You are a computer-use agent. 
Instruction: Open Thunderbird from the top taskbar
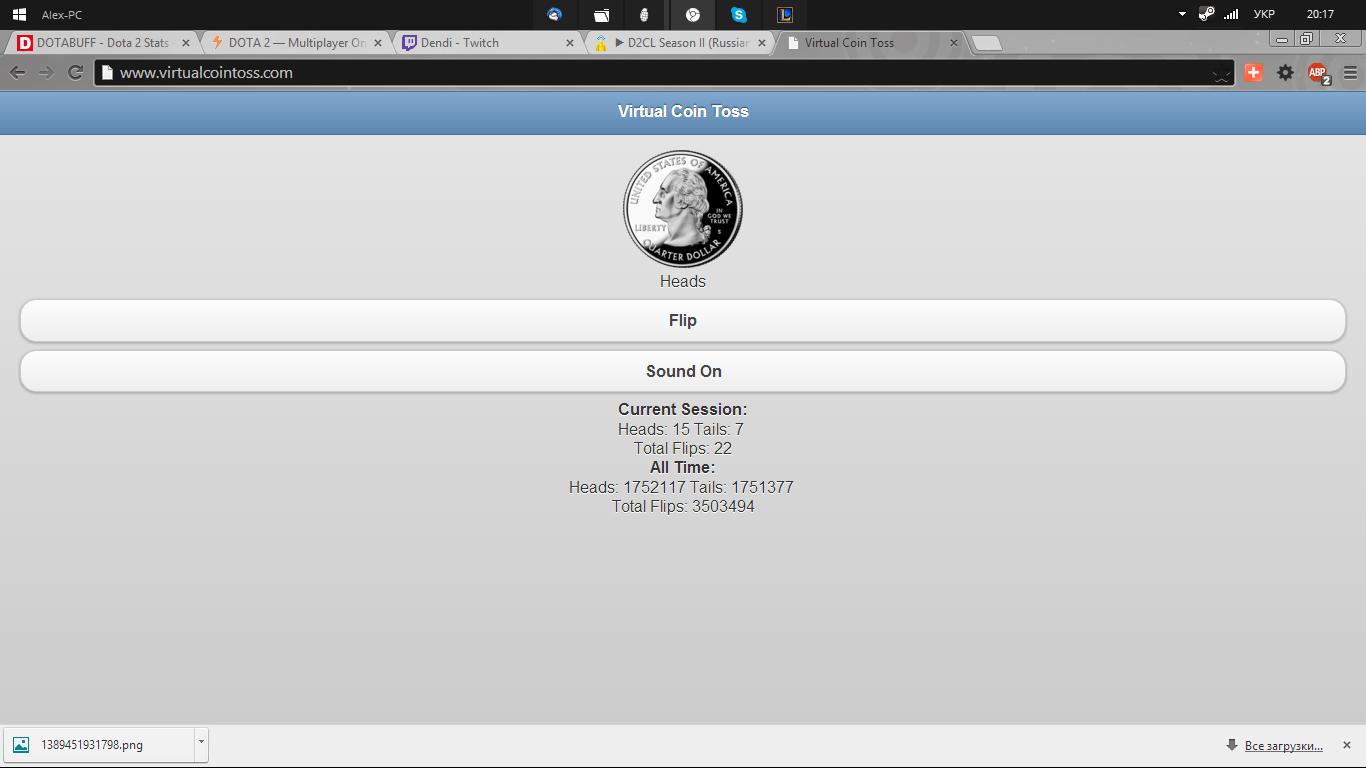point(554,15)
